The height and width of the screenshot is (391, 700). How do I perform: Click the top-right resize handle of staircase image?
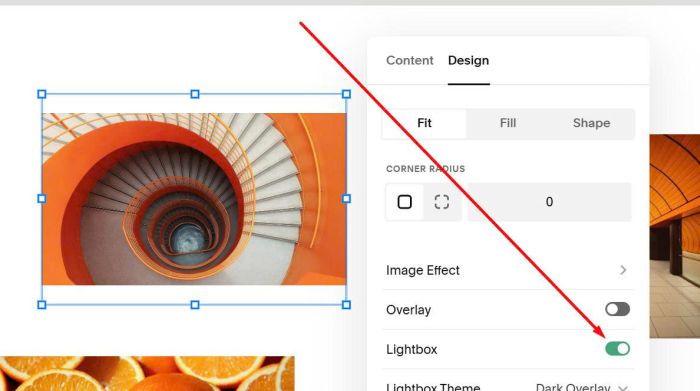click(346, 94)
